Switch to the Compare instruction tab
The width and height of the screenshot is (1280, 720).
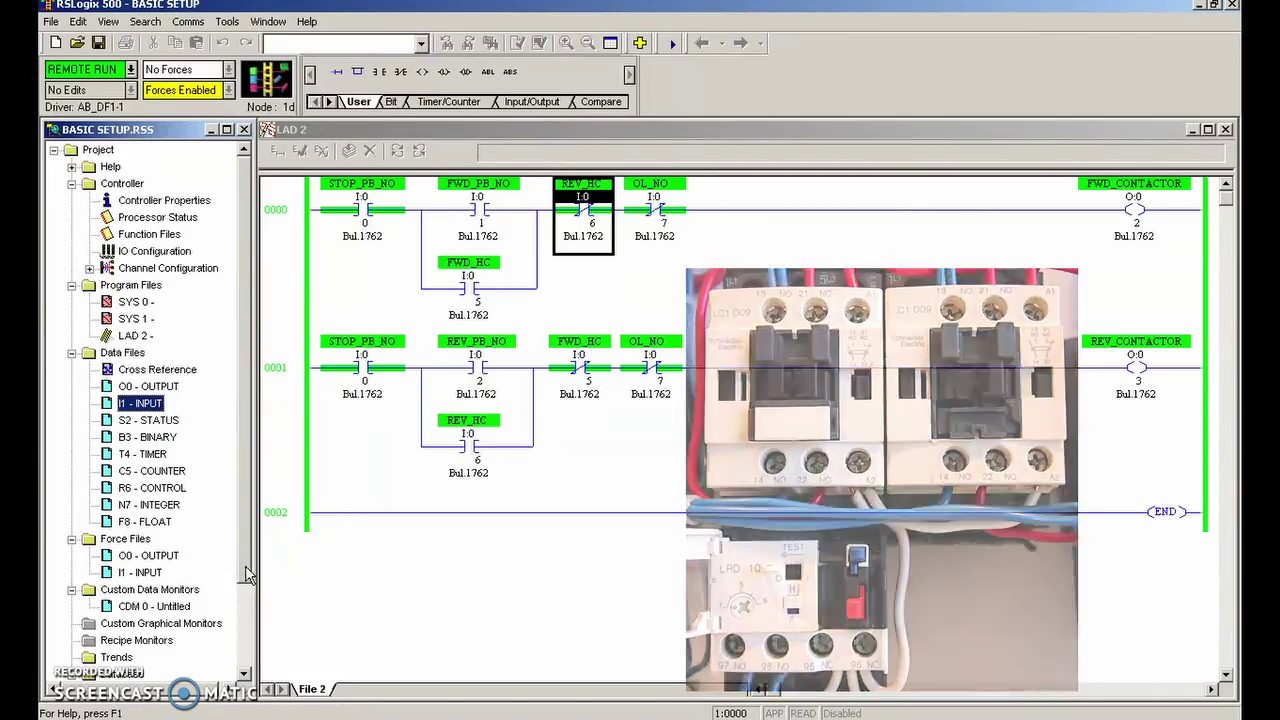tap(601, 102)
